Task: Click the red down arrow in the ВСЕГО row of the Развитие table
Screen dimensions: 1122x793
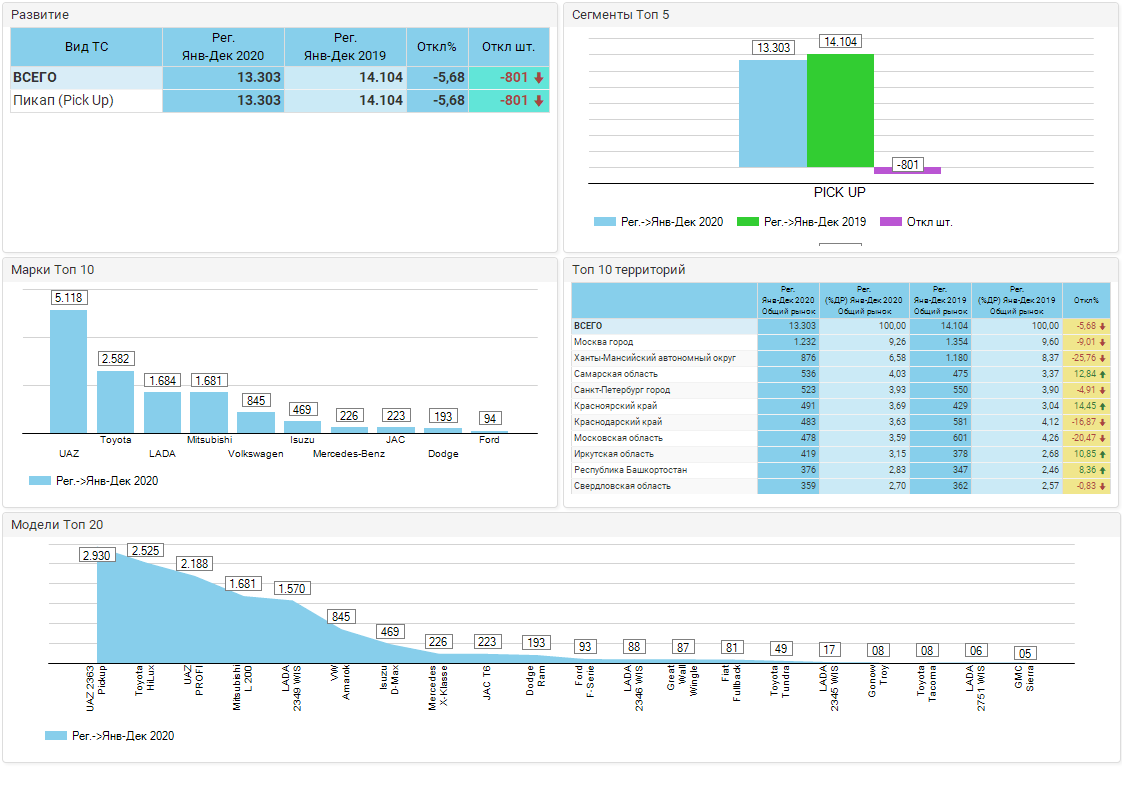Action: point(538,78)
